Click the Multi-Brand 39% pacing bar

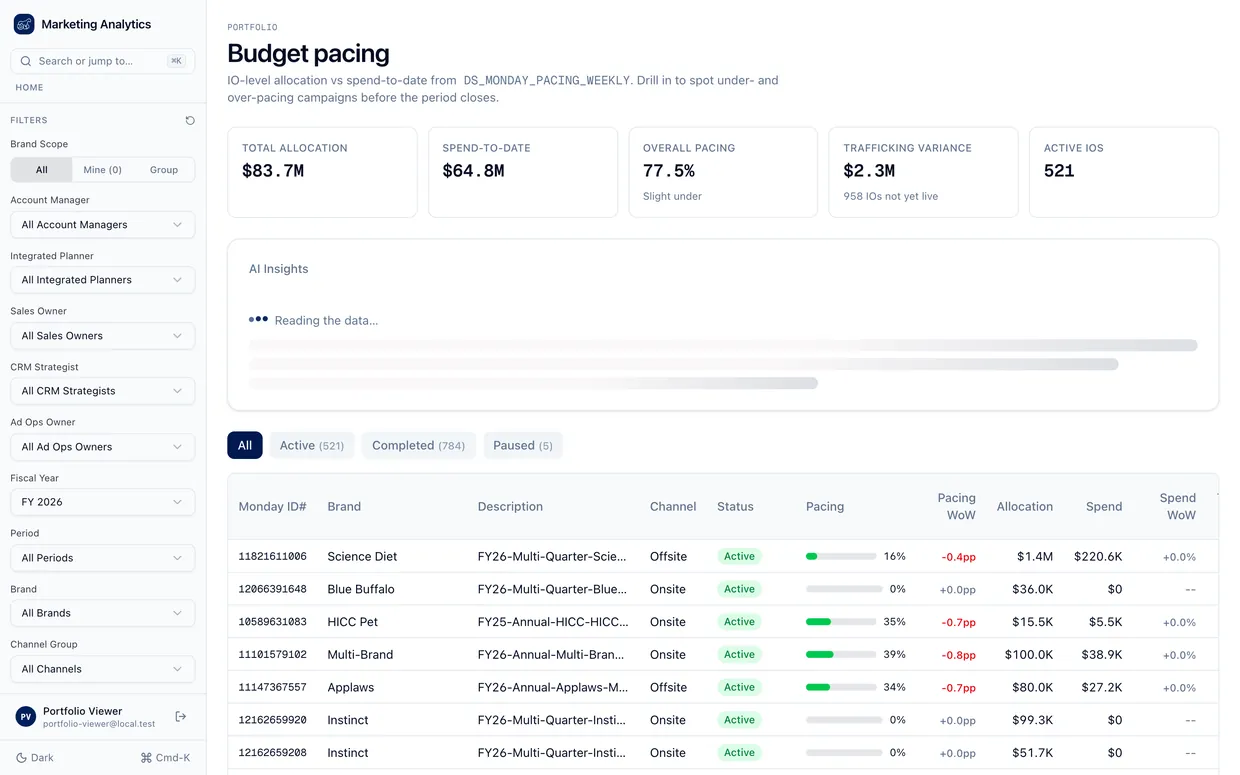pos(841,655)
